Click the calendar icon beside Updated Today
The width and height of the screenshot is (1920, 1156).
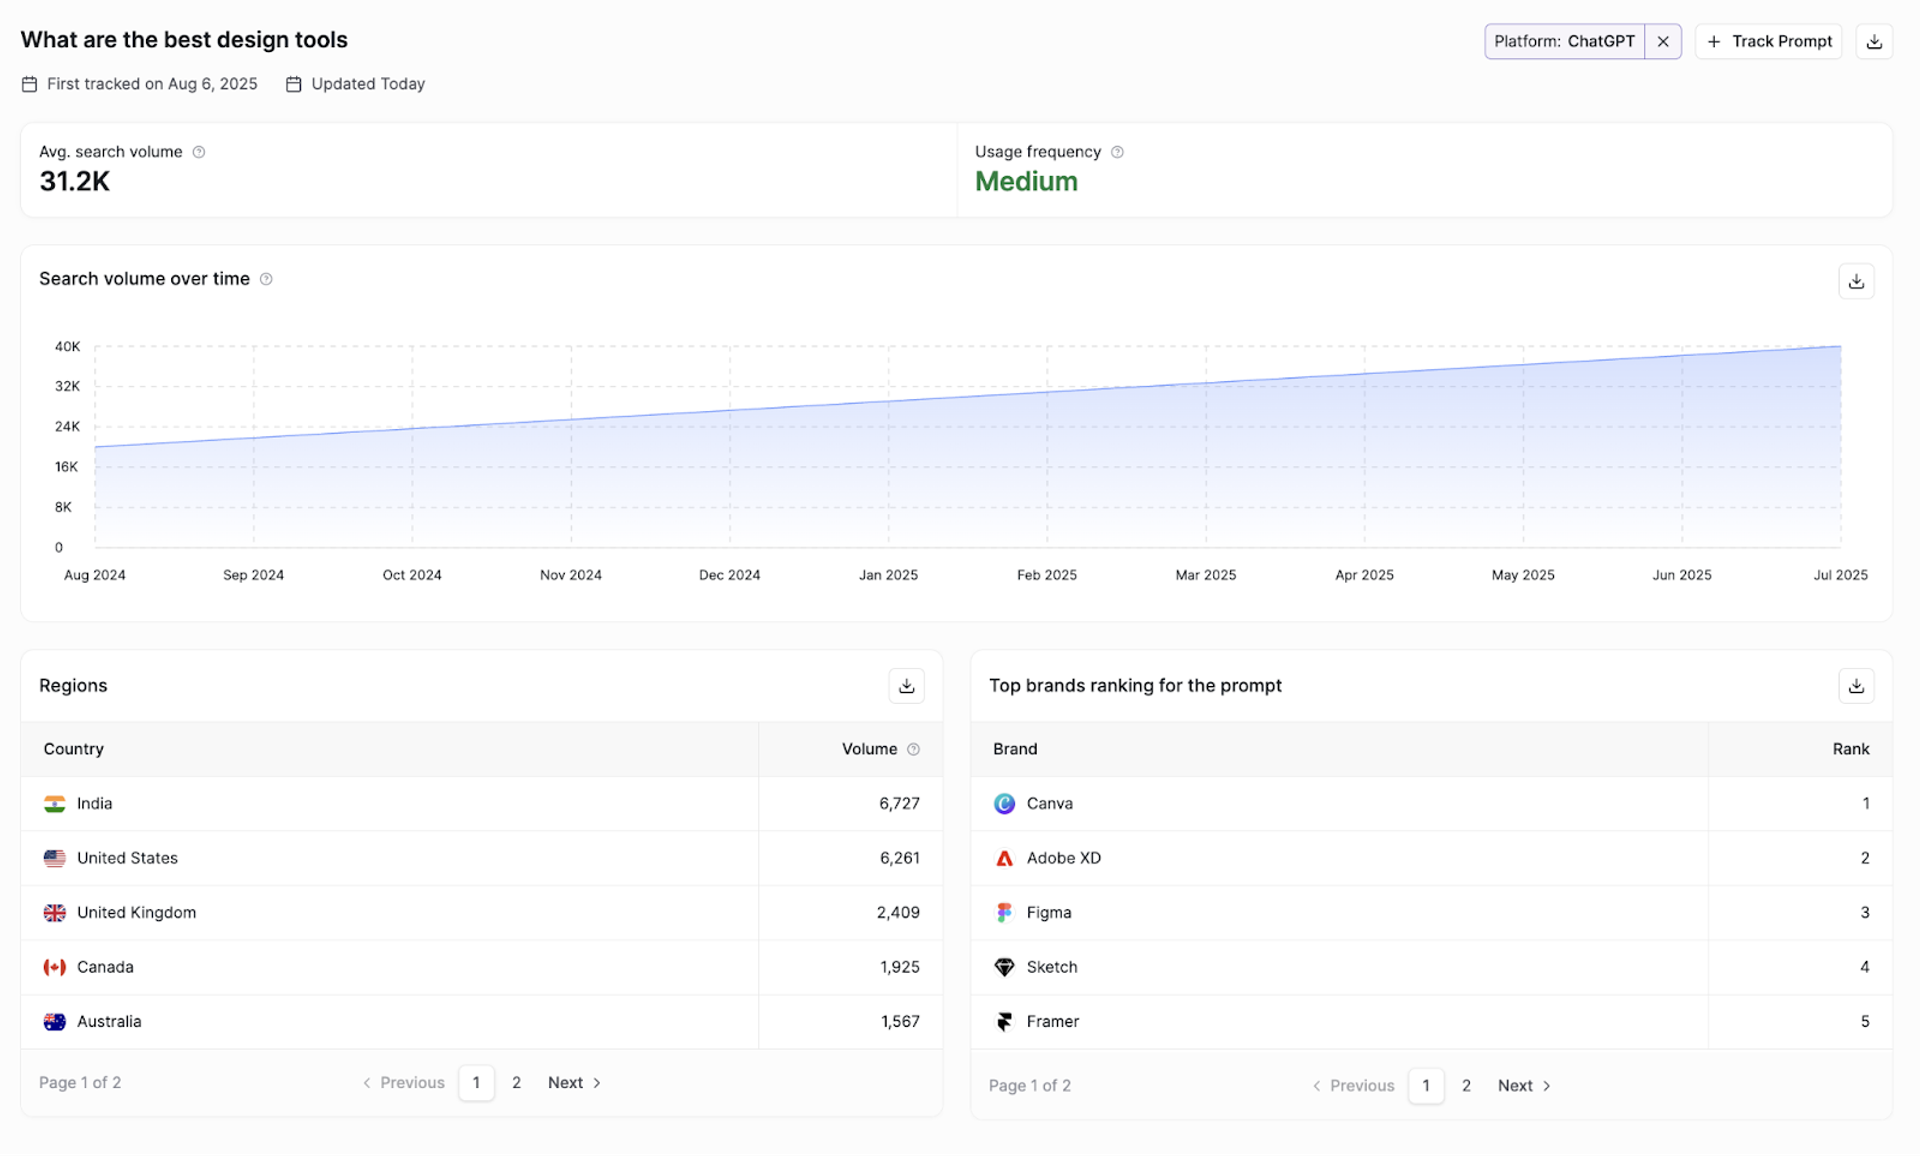coord(294,84)
